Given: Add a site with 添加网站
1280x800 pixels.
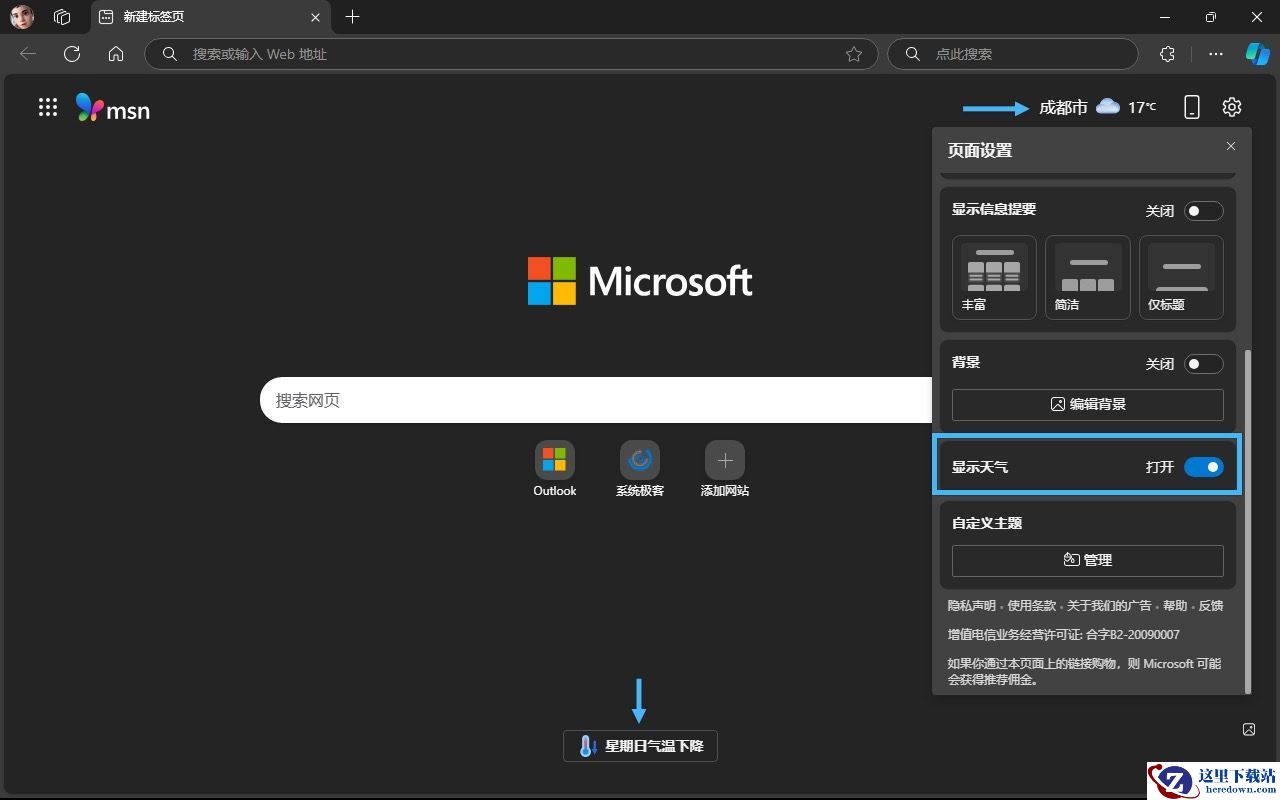Looking at the screenshot, I should tap(725, 469).
